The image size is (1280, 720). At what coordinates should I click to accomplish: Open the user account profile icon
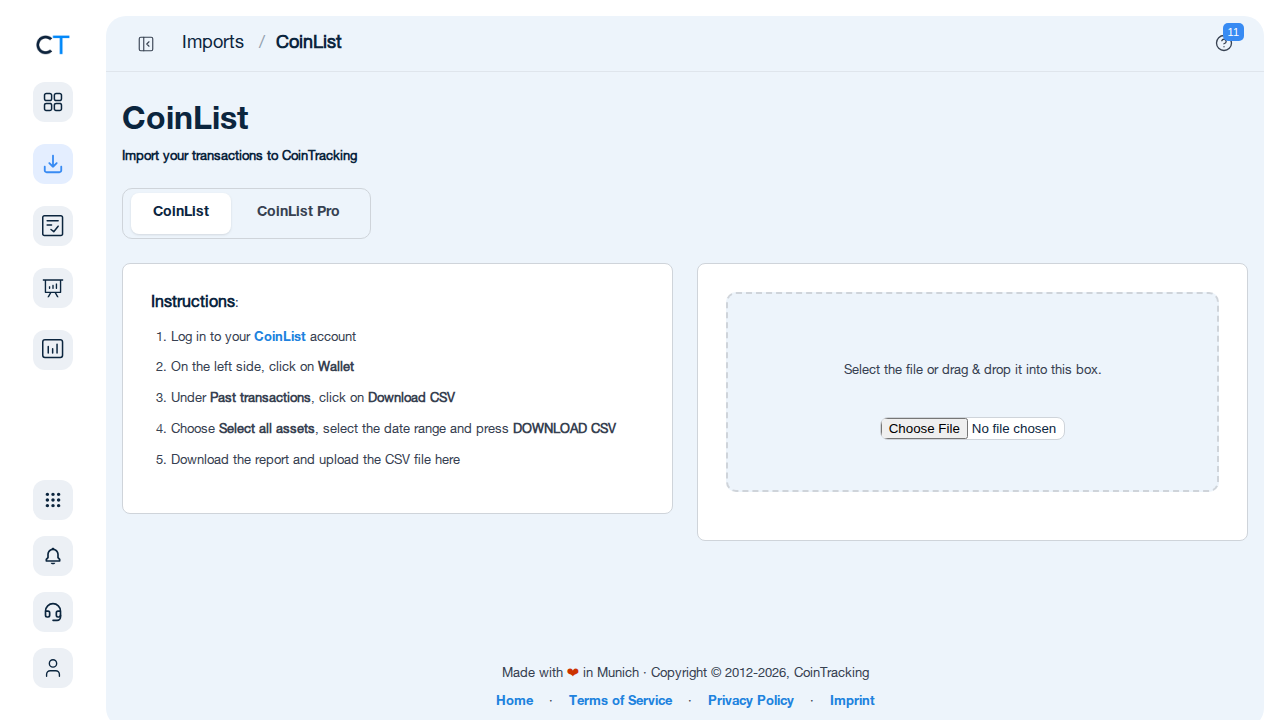[53, 668]
